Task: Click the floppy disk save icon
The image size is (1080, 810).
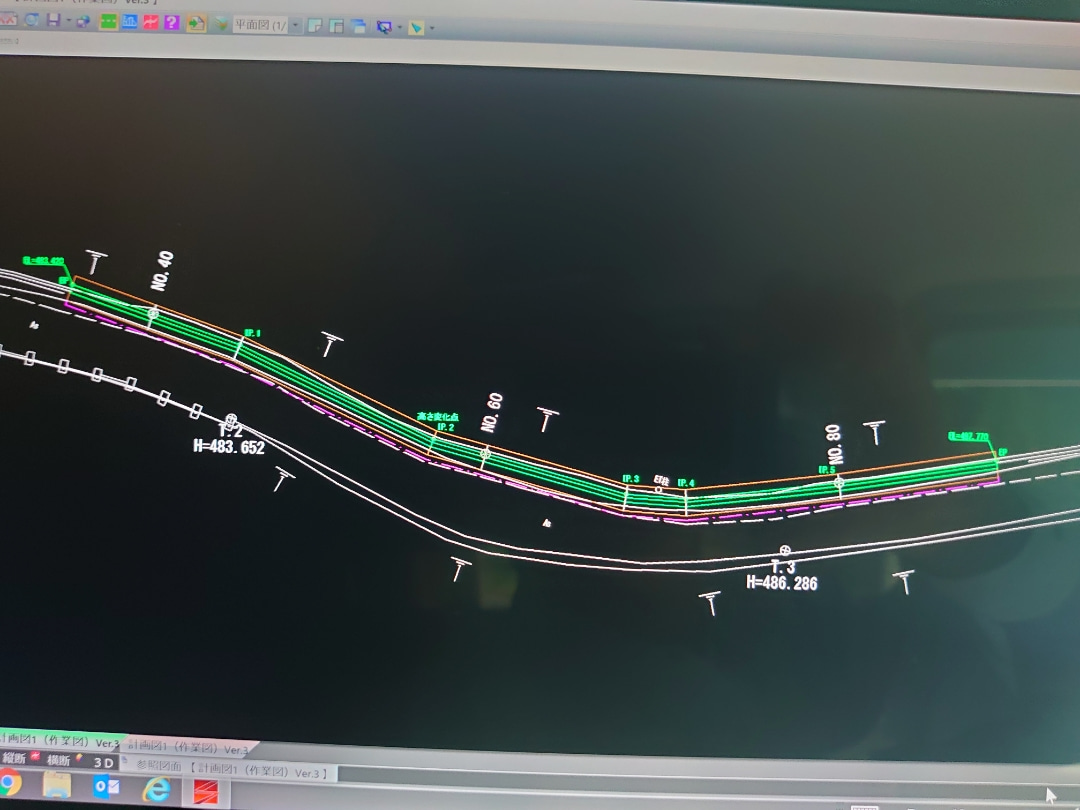Action: 54,21
